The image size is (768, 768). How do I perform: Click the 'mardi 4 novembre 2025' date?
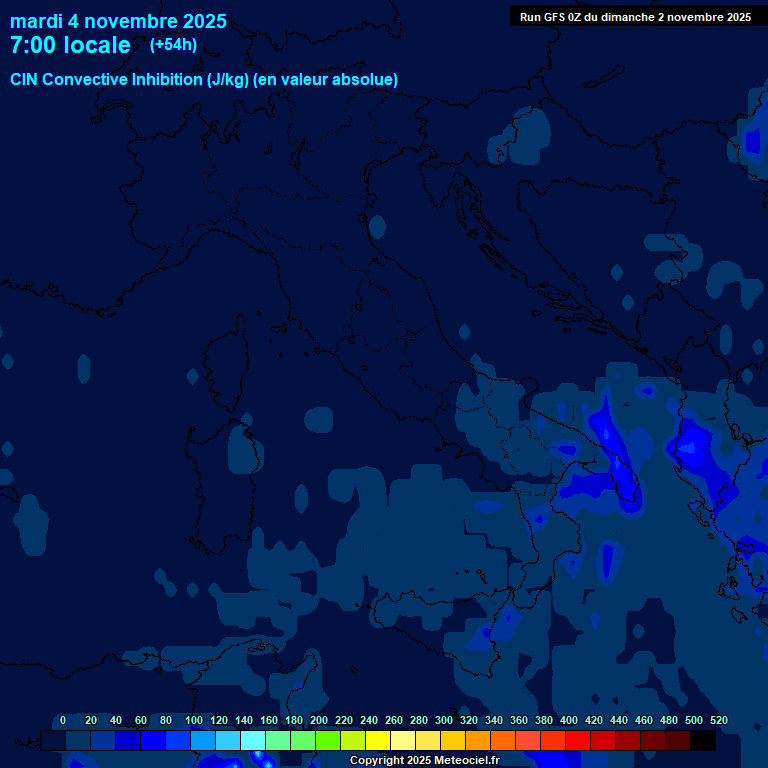click(x=118, y=21)
